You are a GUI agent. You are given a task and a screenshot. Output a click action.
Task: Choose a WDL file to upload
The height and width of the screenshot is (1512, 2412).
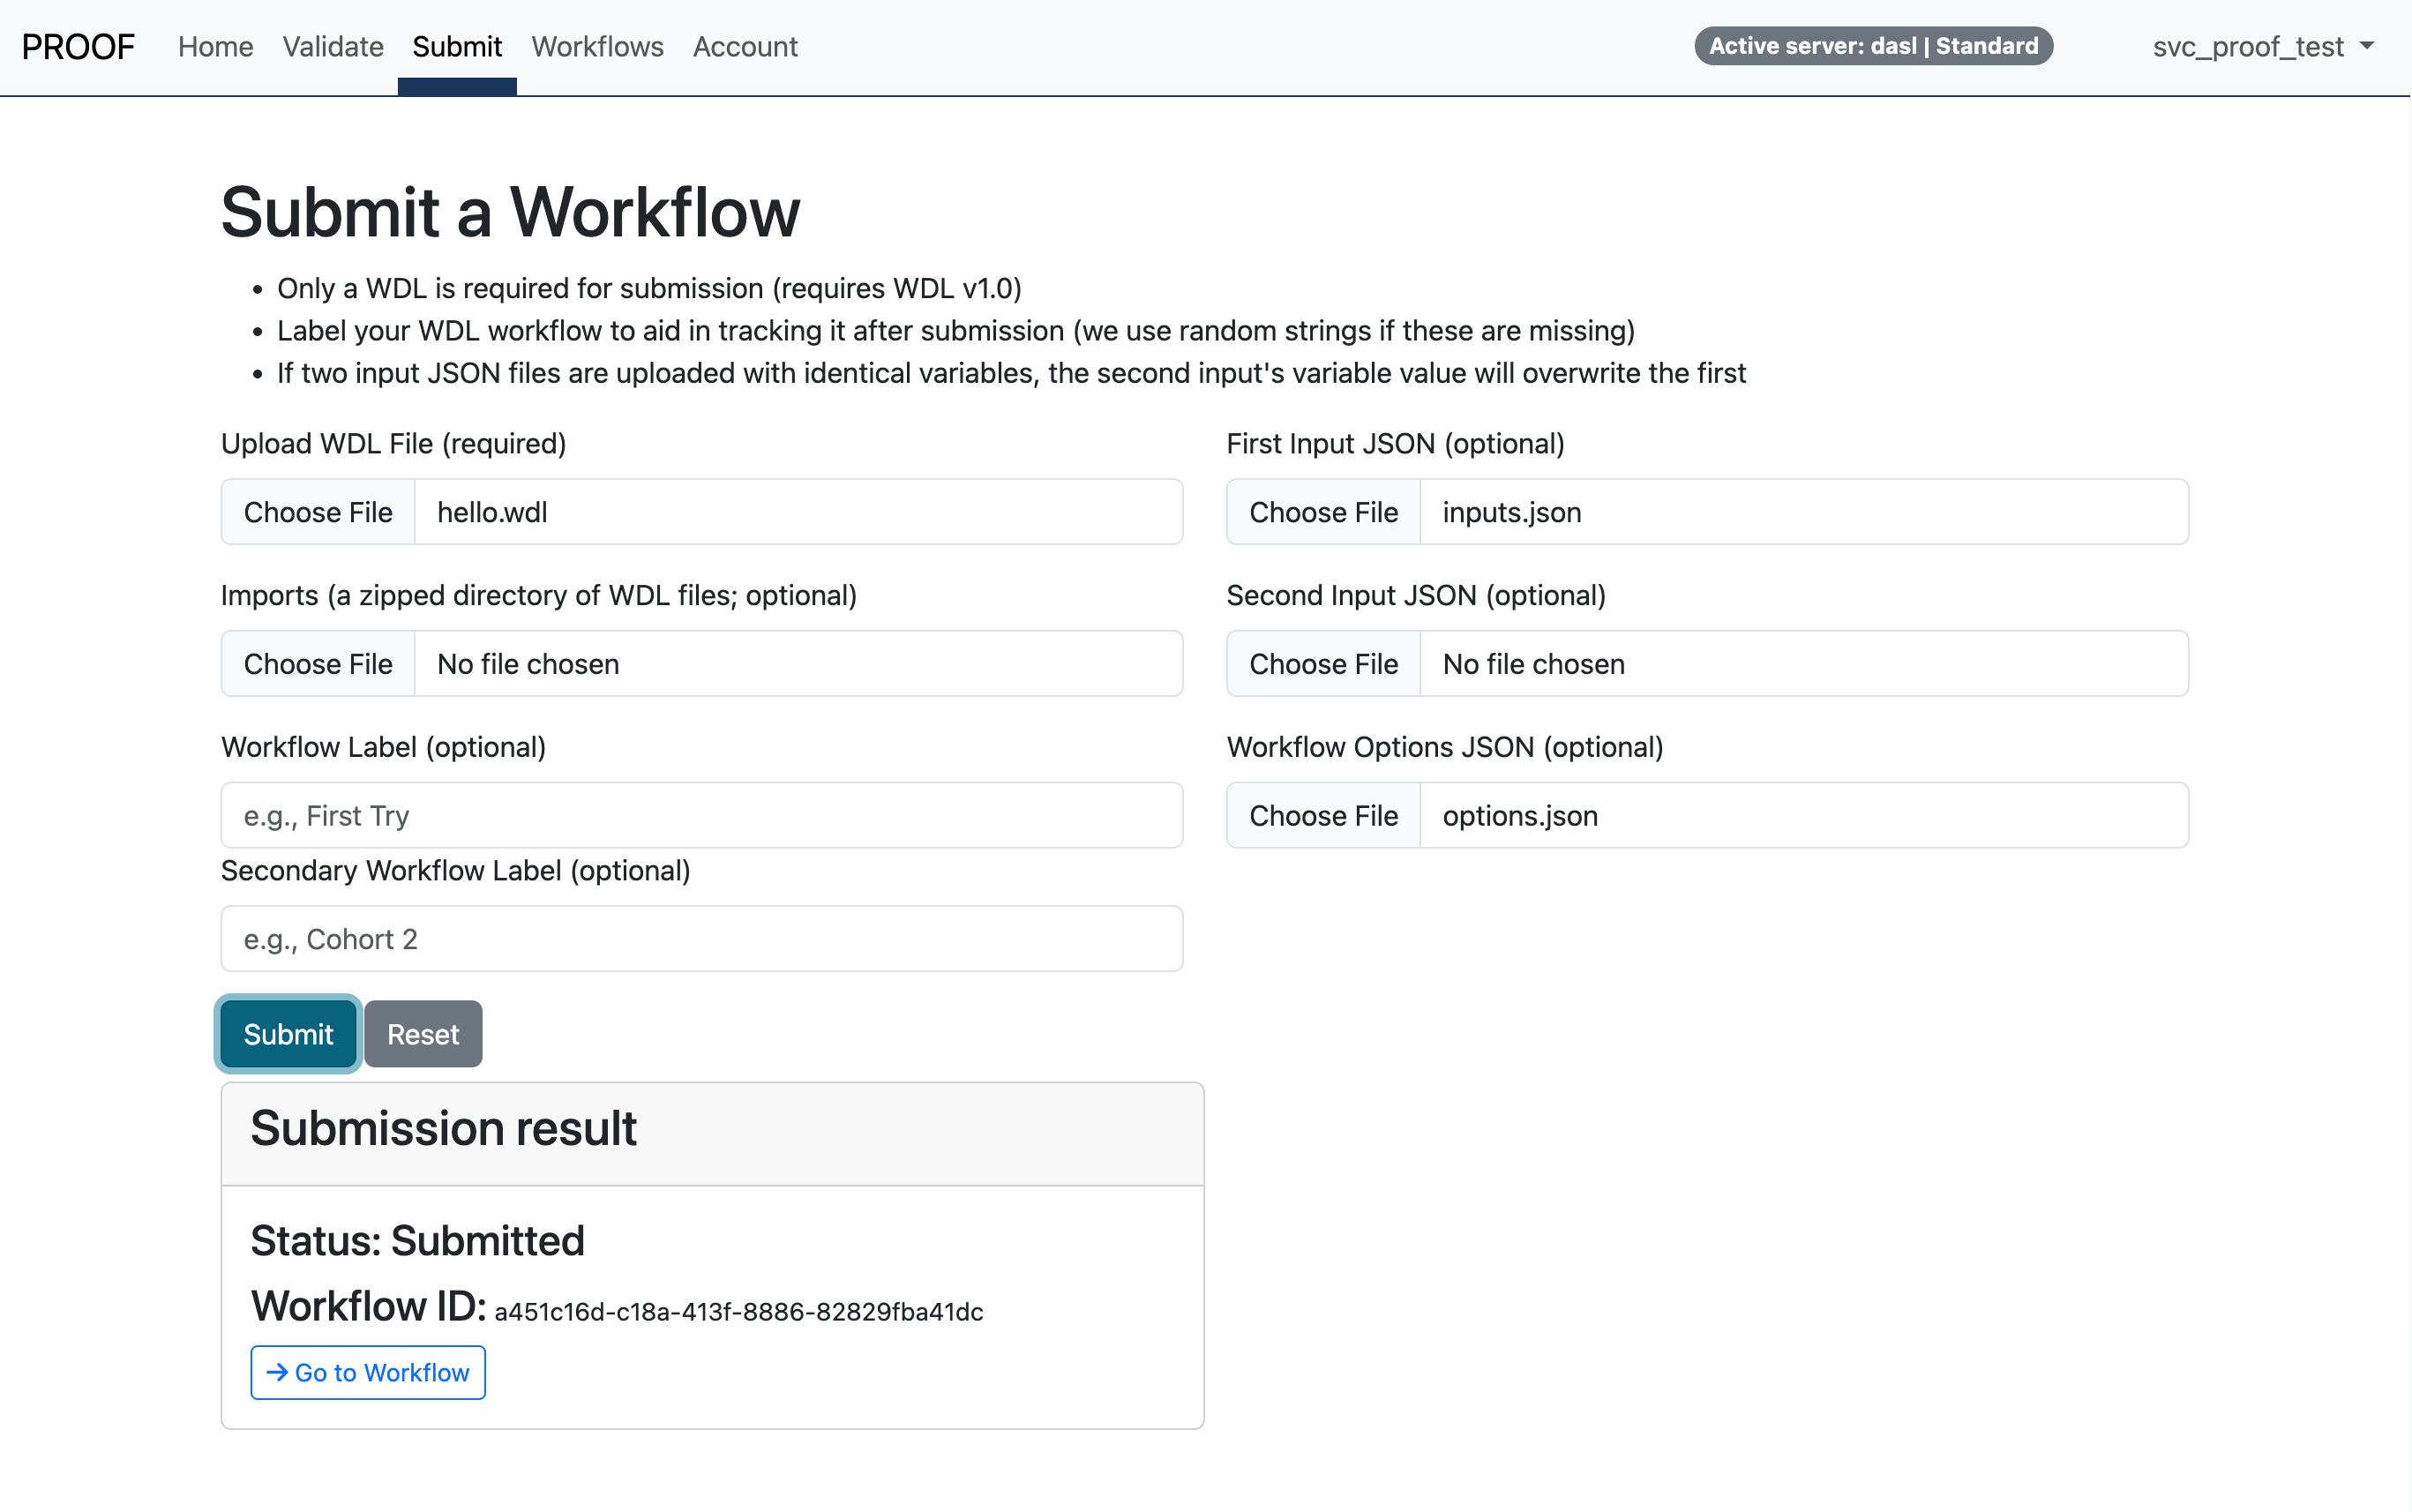coord(317,511)
